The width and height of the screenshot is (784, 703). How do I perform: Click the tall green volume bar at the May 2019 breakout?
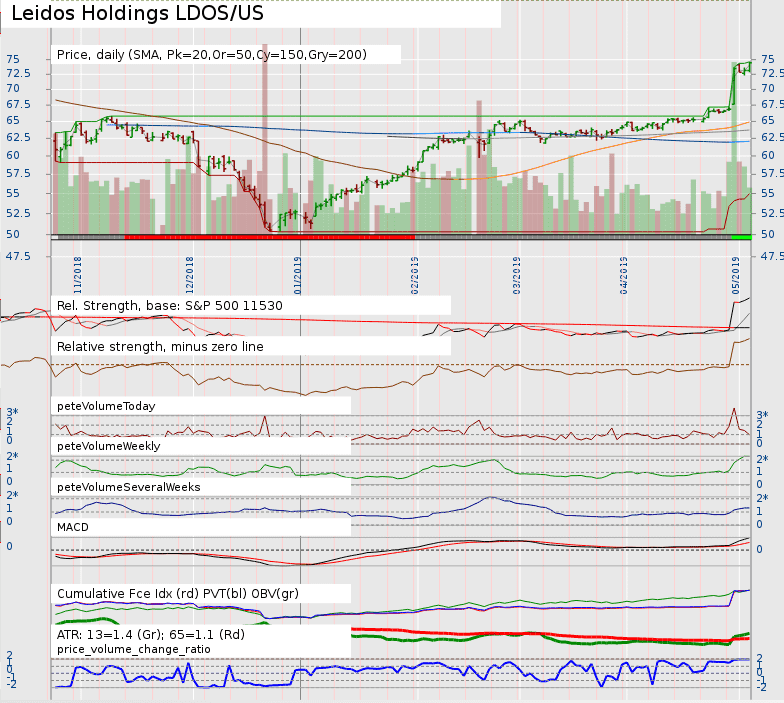pyautogui.click(x=734, y=148)
